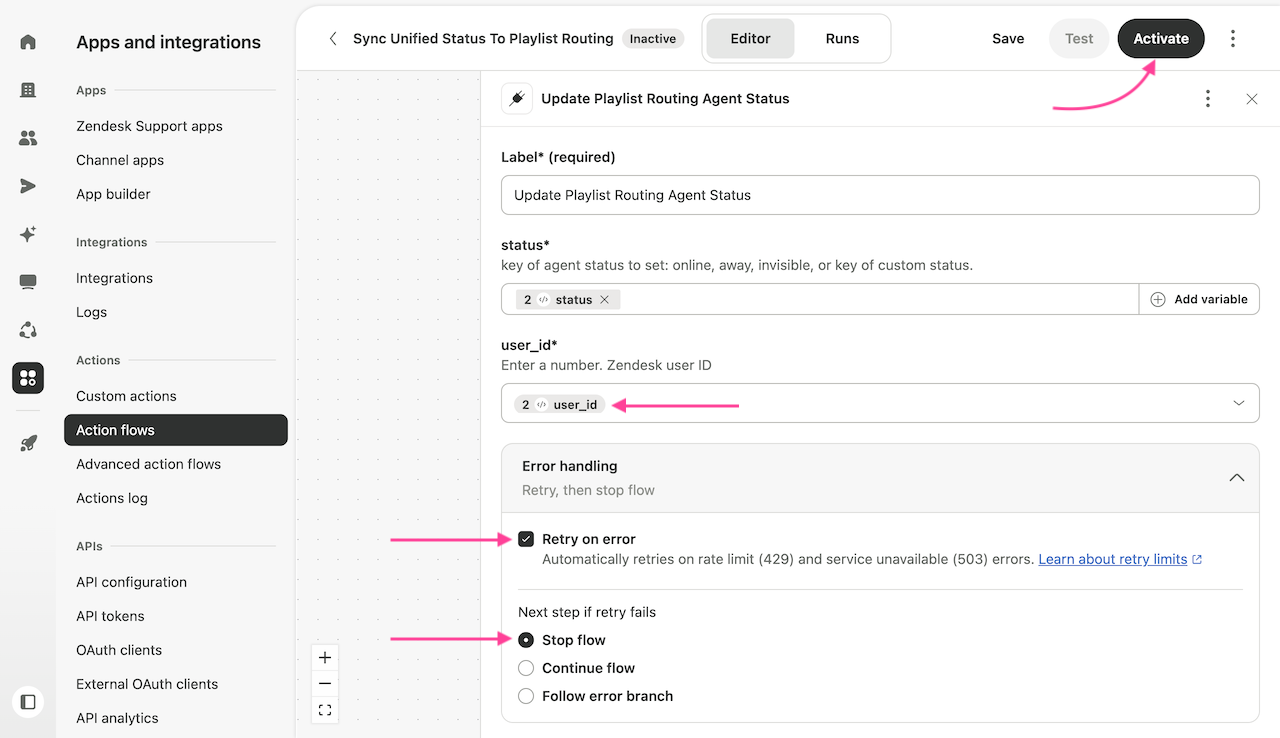Go back using the left chevron arrow

[333, 39]
